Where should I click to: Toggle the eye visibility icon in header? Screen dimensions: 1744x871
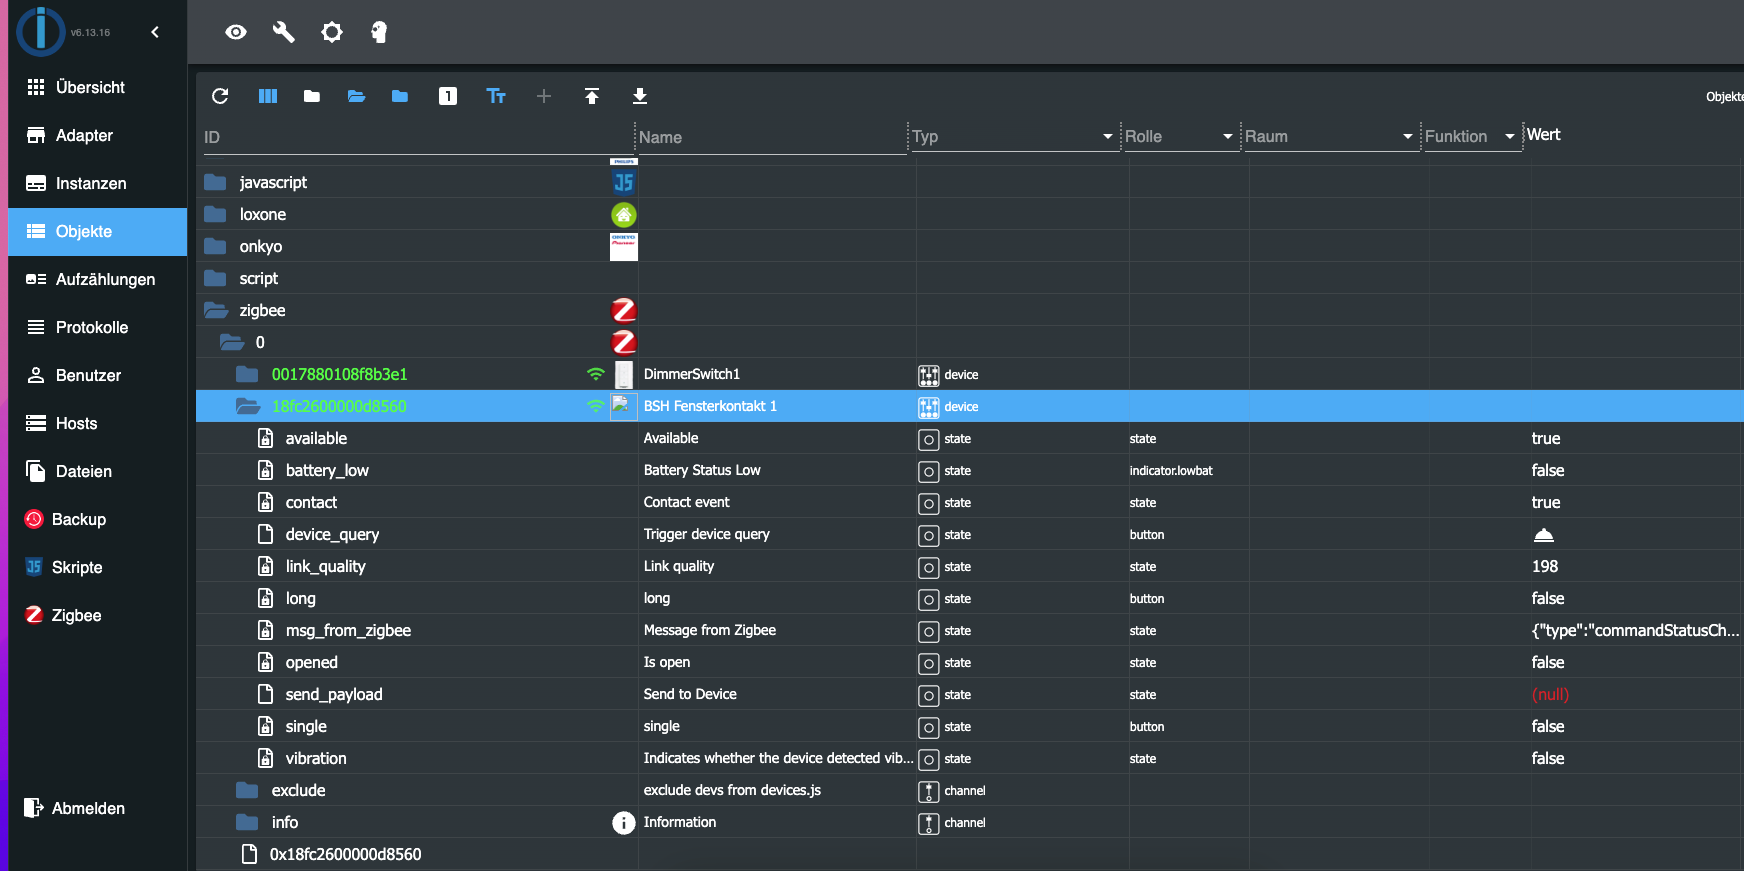[x=236, y=32]
